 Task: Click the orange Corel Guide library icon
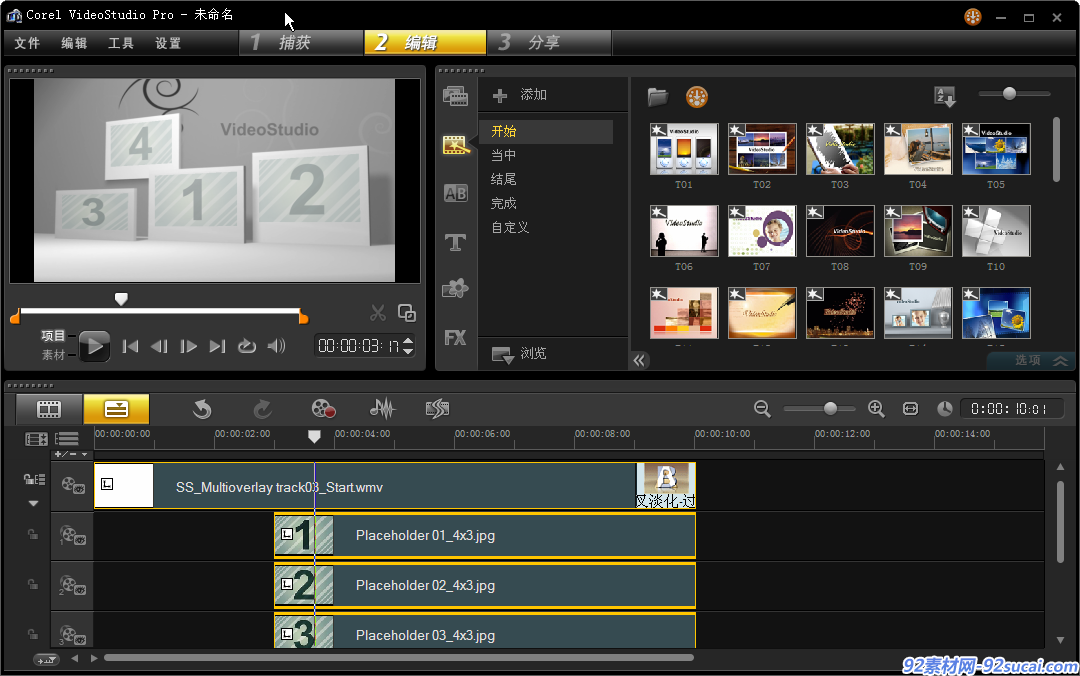[697, 97]
